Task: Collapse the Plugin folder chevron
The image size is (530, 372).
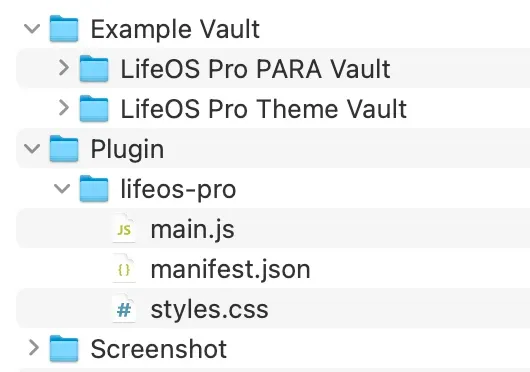Action: tap(32, 149)
